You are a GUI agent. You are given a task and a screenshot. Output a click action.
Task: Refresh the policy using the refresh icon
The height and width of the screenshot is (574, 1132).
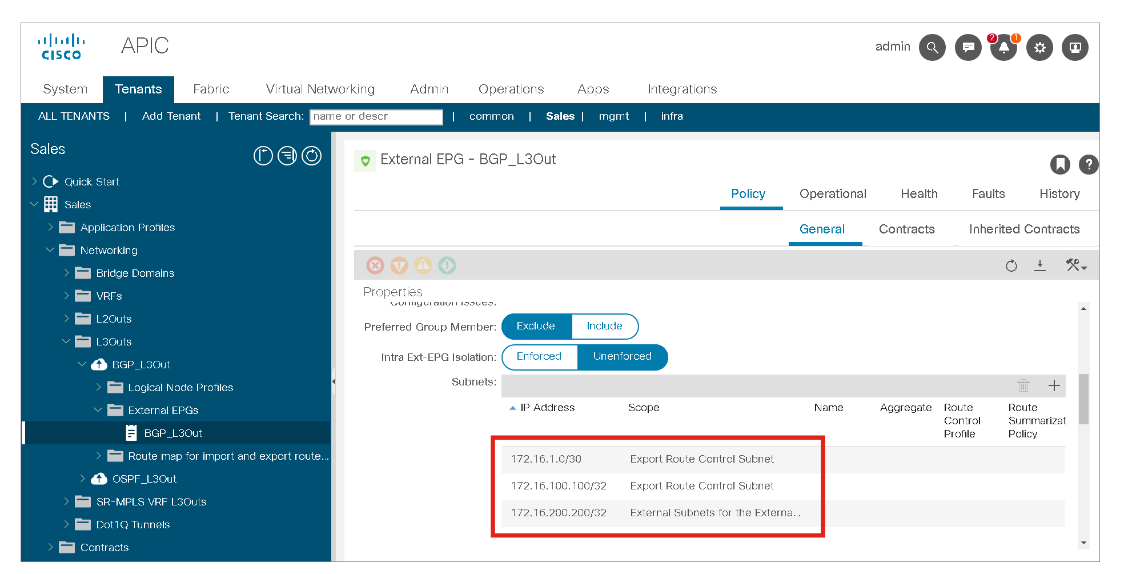pos(1011,265)
